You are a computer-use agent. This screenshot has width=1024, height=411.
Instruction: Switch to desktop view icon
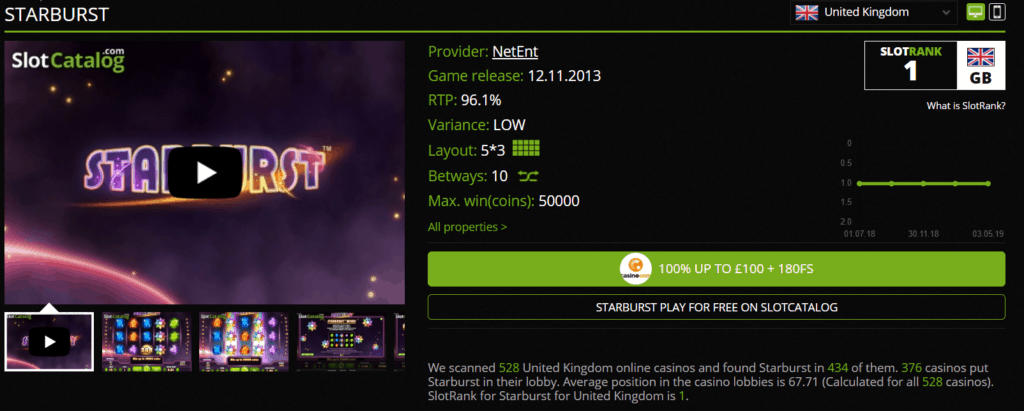[x=976, y=12]
